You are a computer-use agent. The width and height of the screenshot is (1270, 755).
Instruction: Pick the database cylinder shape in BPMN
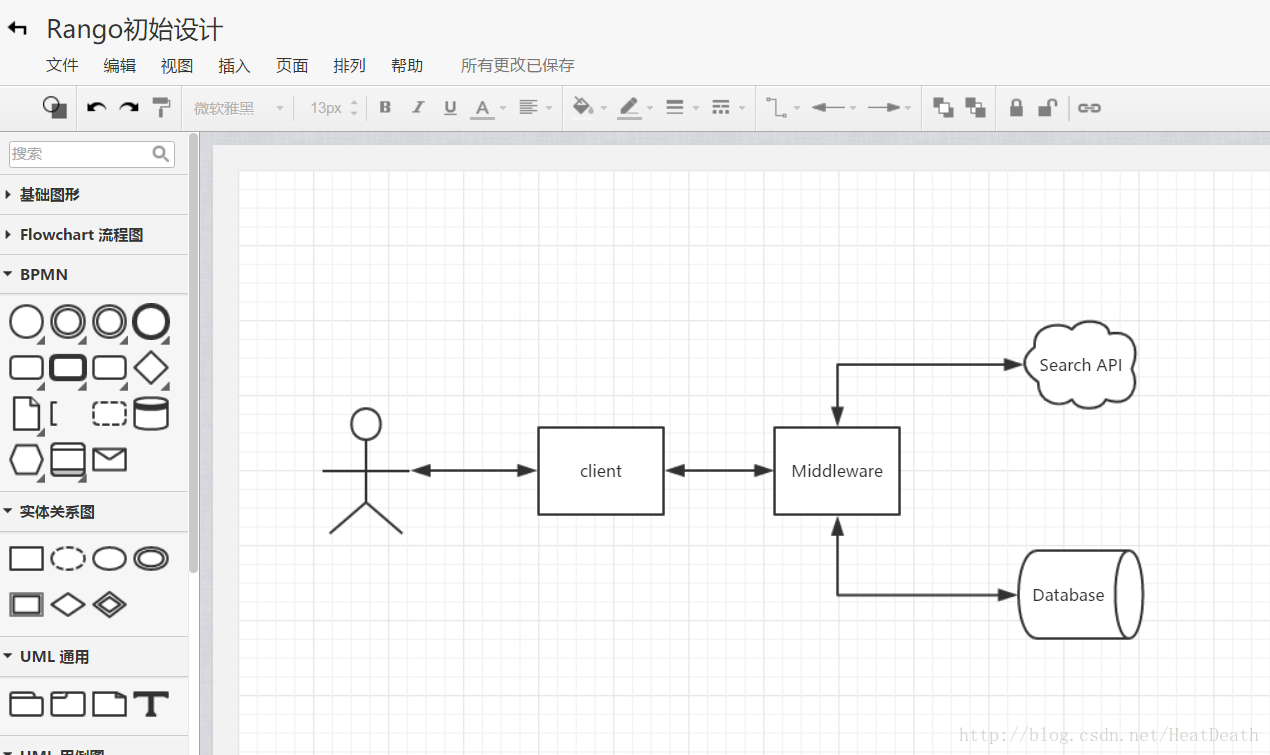coord(151,413)
